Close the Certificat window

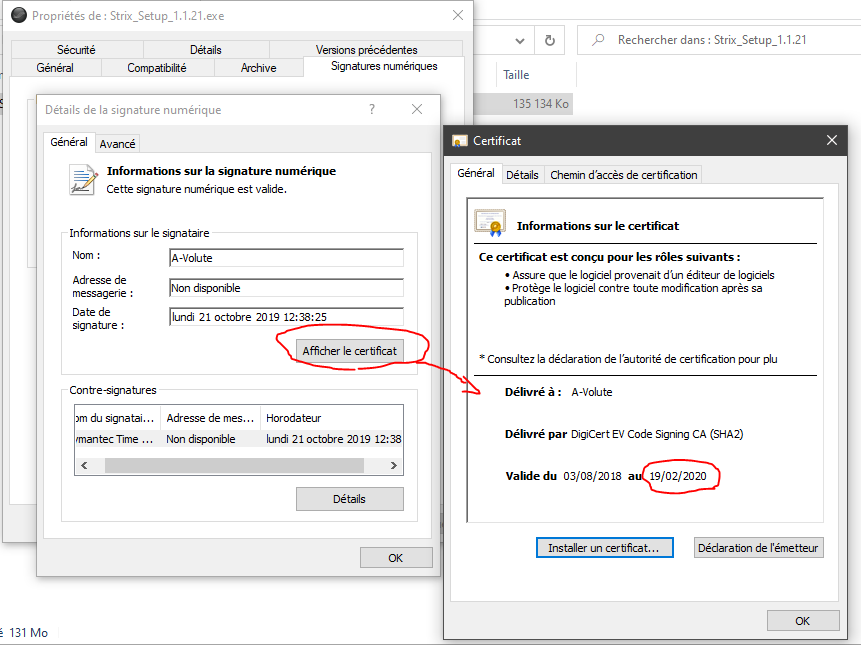[832, 141]
